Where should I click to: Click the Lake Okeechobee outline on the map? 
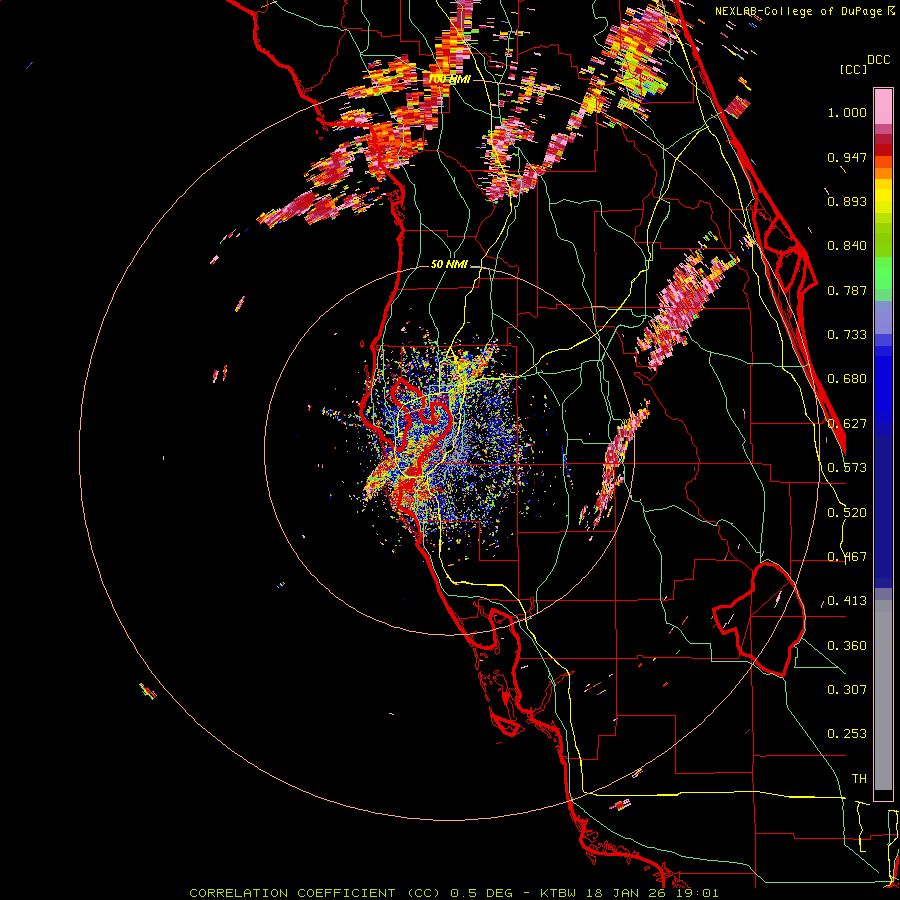(759, 619)
